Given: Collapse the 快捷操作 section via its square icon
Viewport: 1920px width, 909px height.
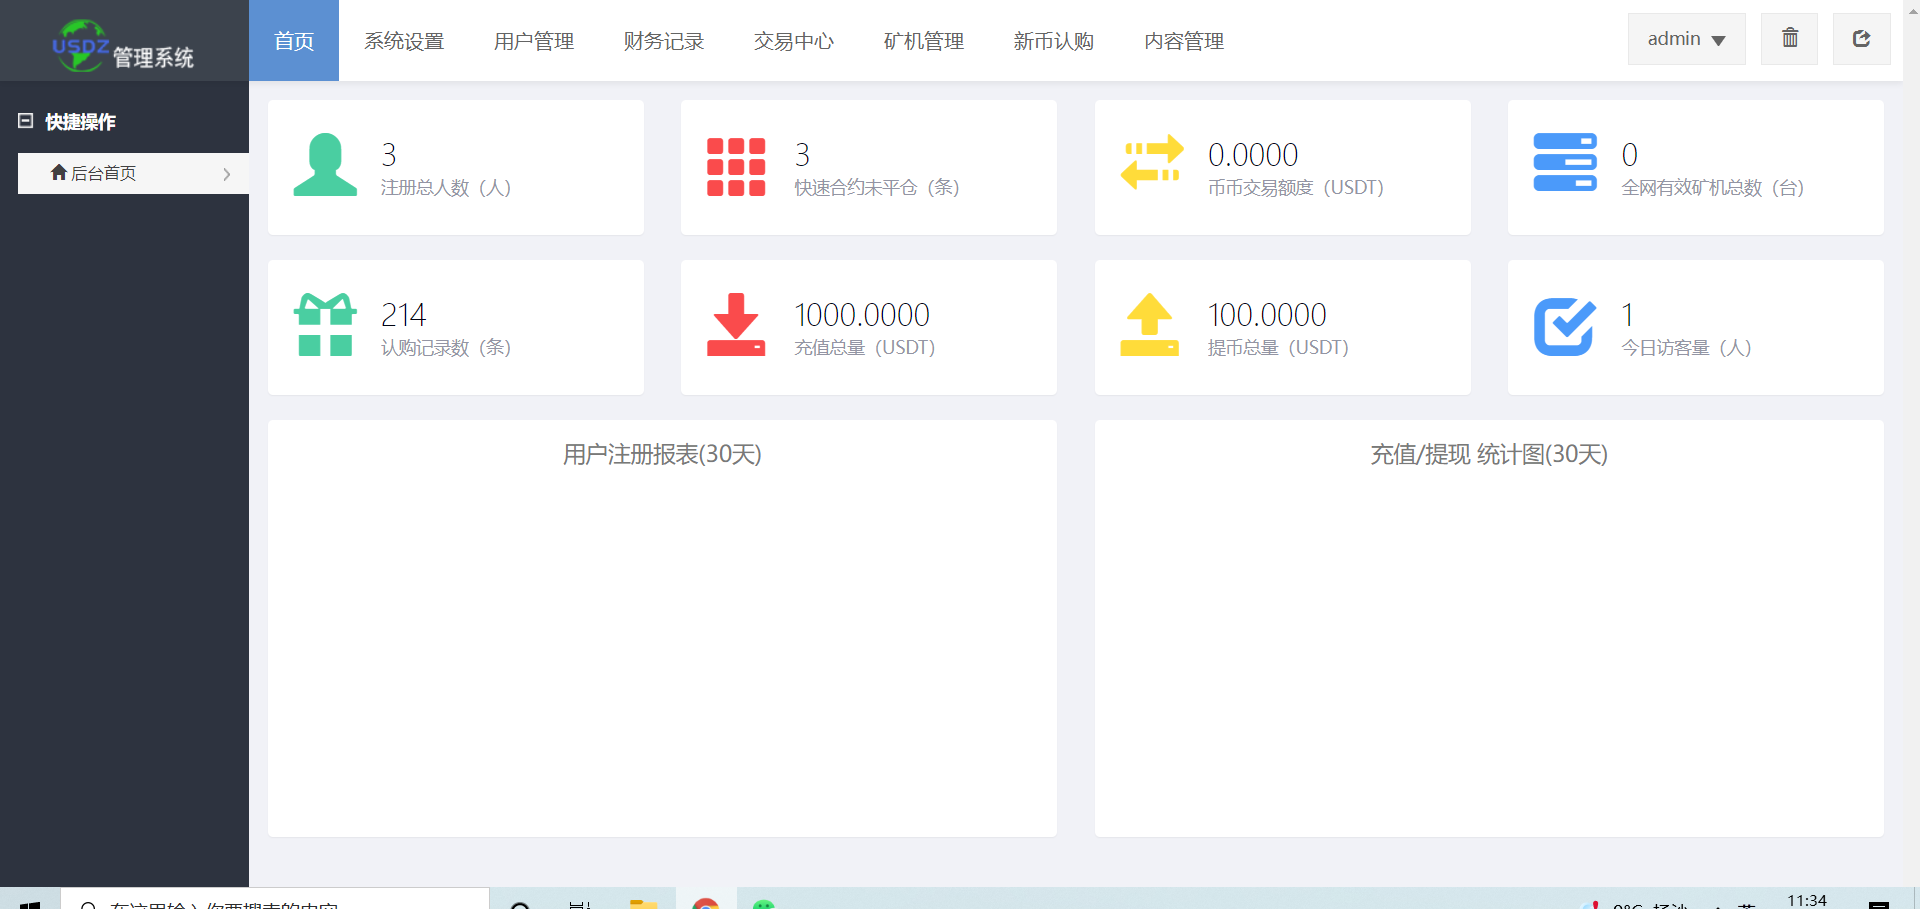Looking at the screenshot, I should [26, 121].
